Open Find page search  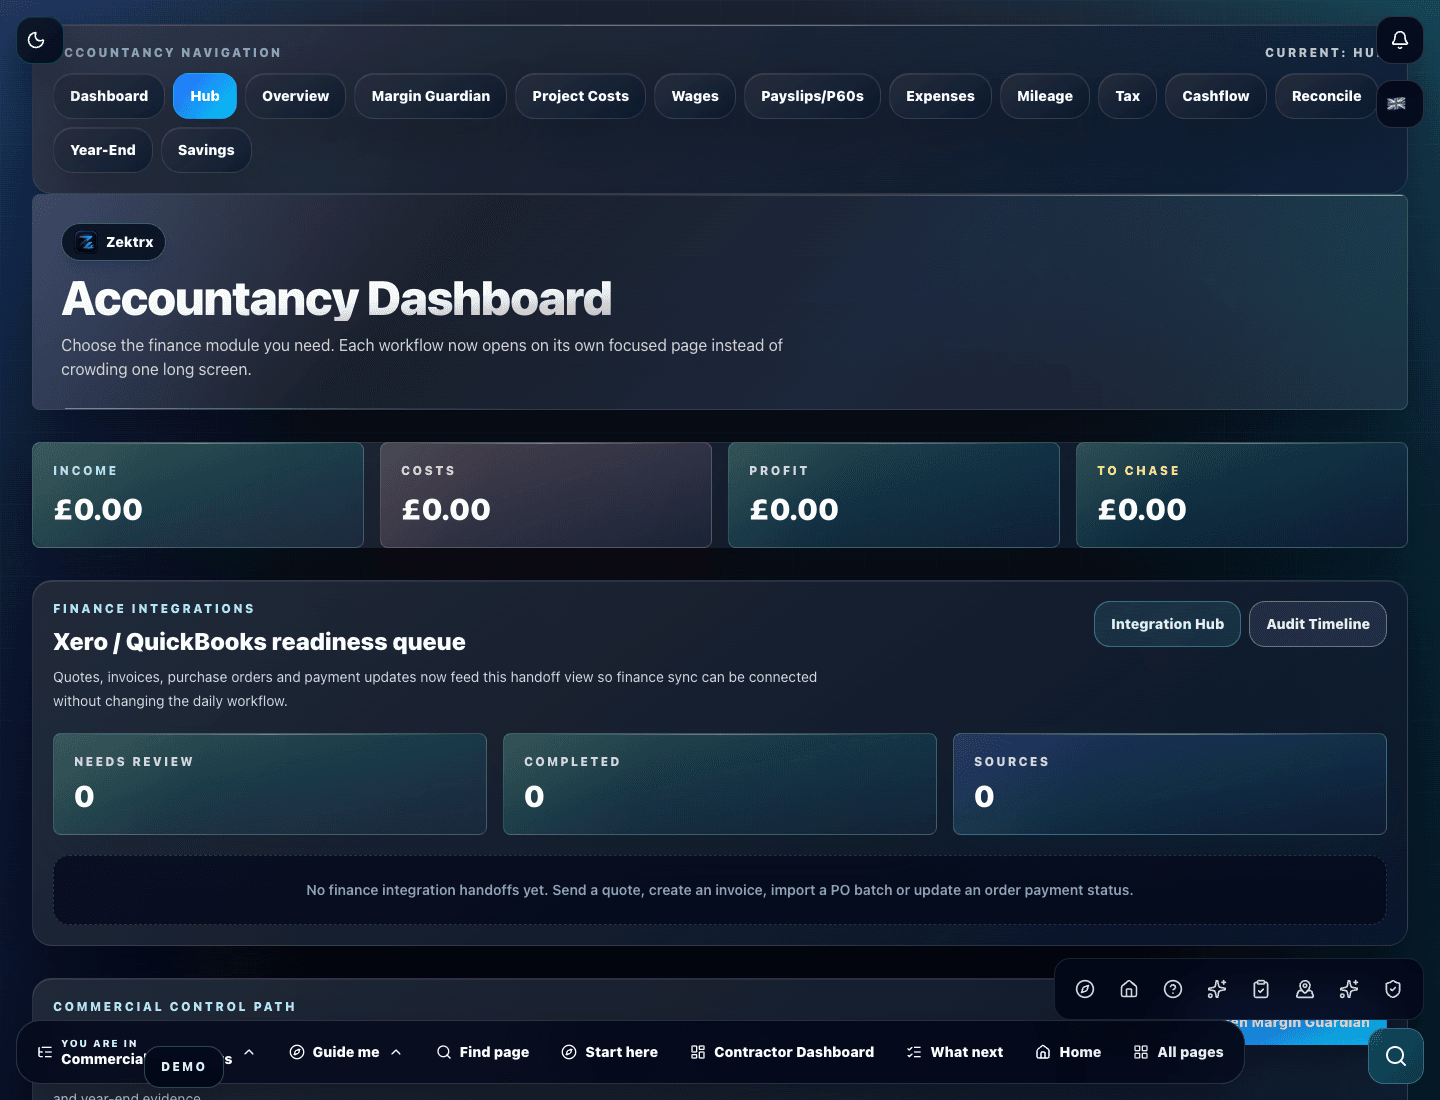[483, 1052]
